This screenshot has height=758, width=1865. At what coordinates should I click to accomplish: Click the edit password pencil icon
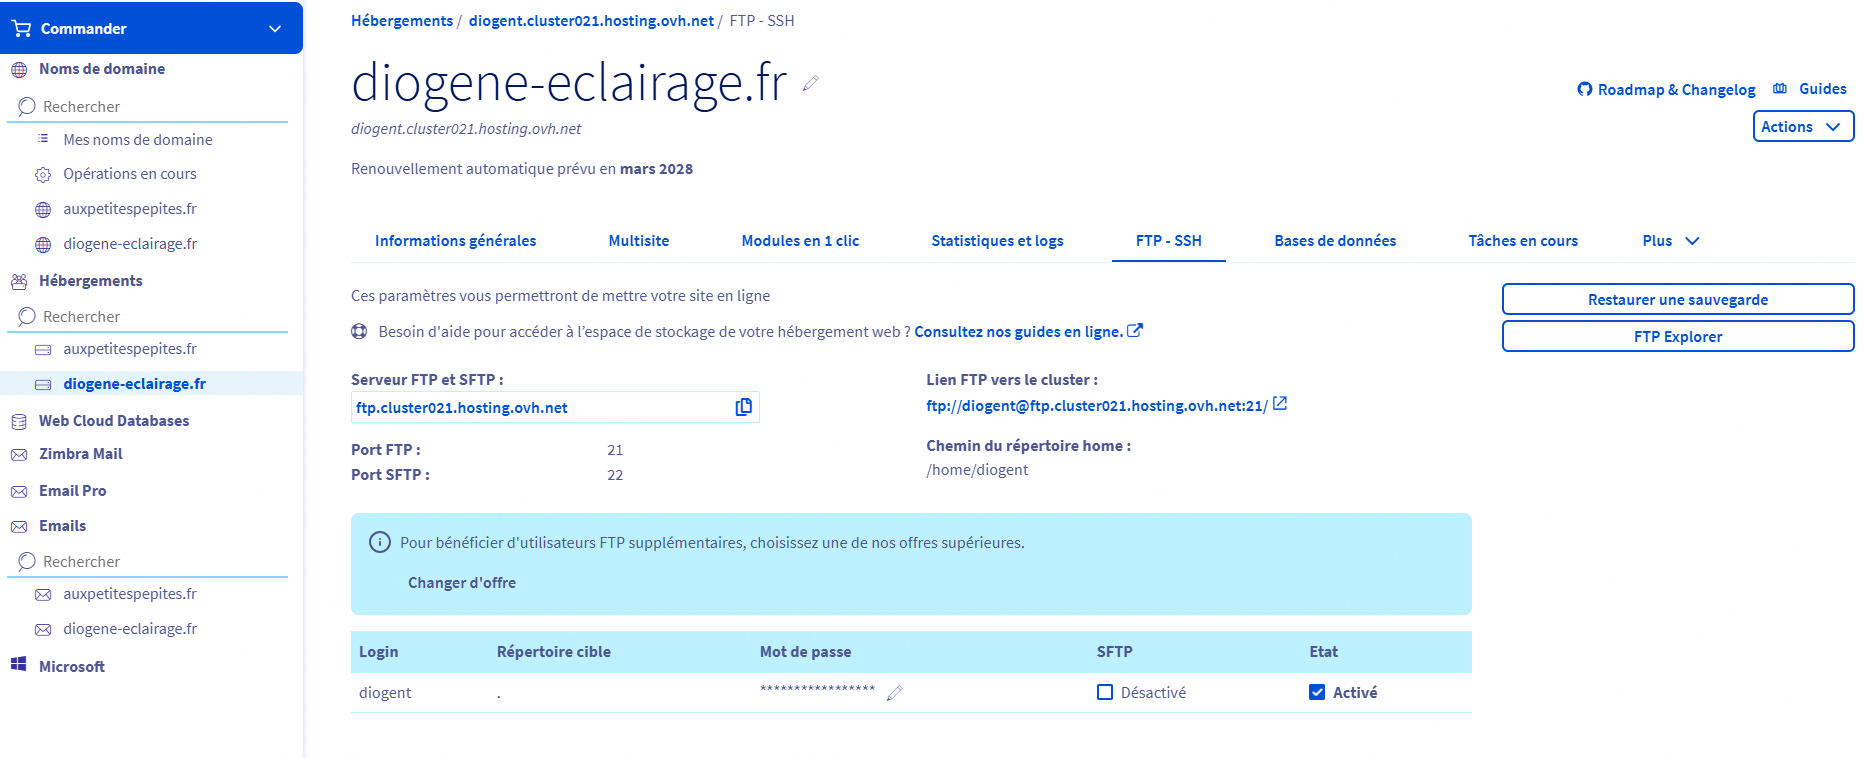point(895,693)
